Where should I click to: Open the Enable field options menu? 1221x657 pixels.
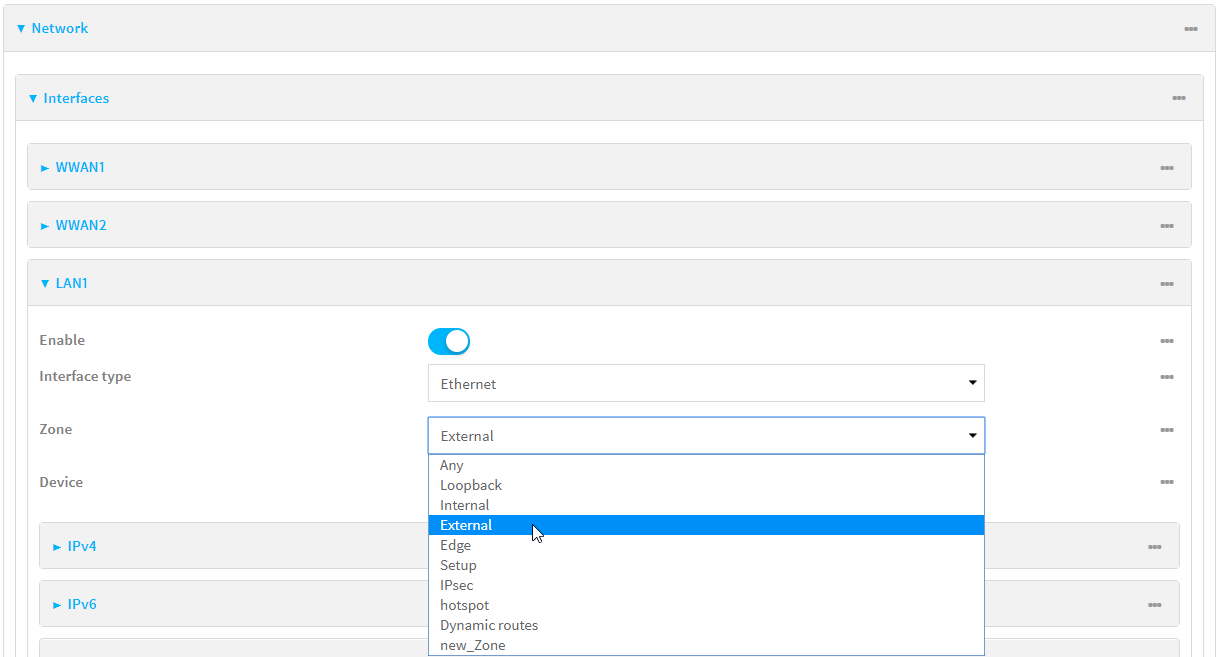[x=1167, y=341]
